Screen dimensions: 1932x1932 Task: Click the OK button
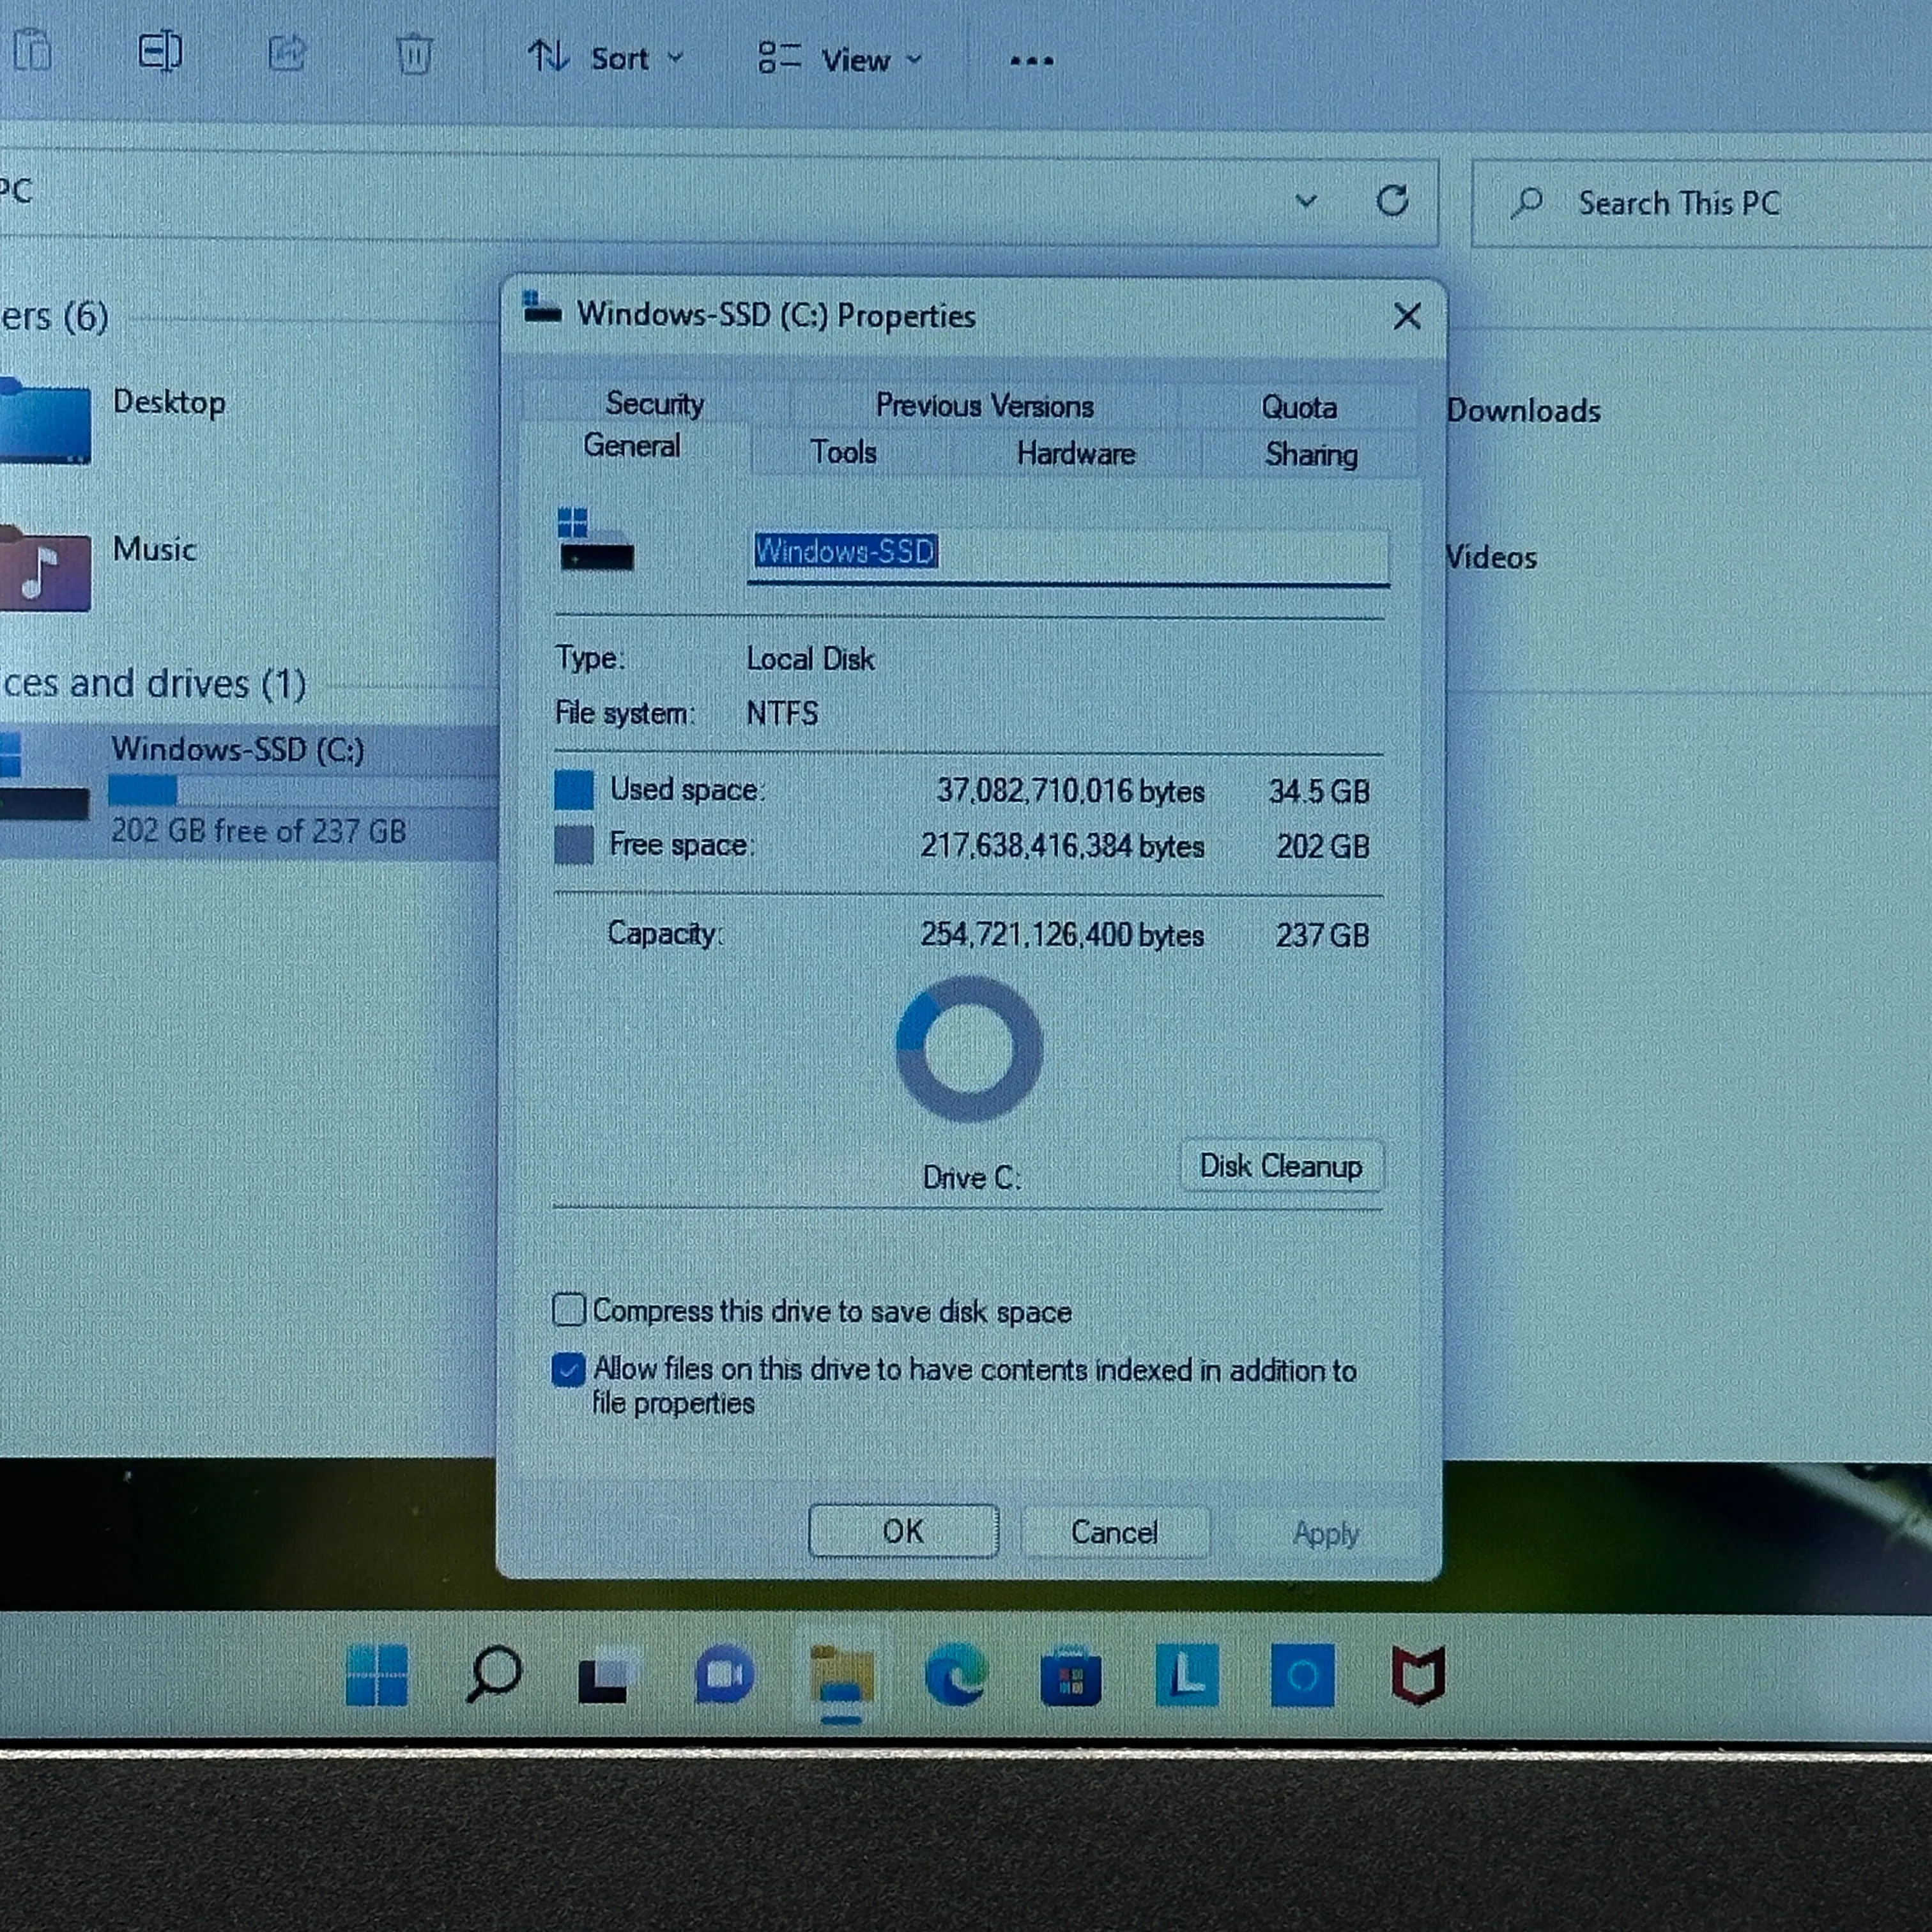click(903, 1531)
